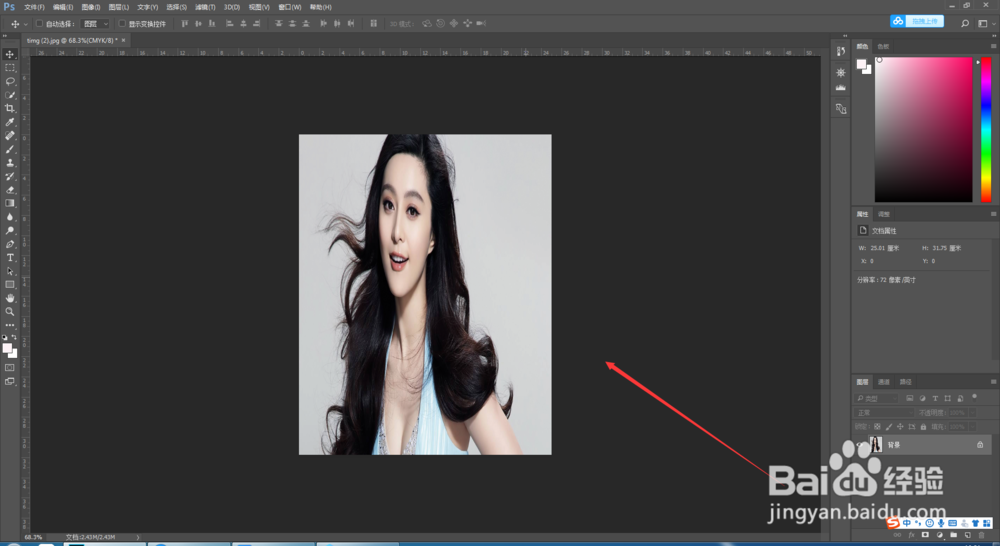Toggle lock image pixels brush icon

pos(889,427)
